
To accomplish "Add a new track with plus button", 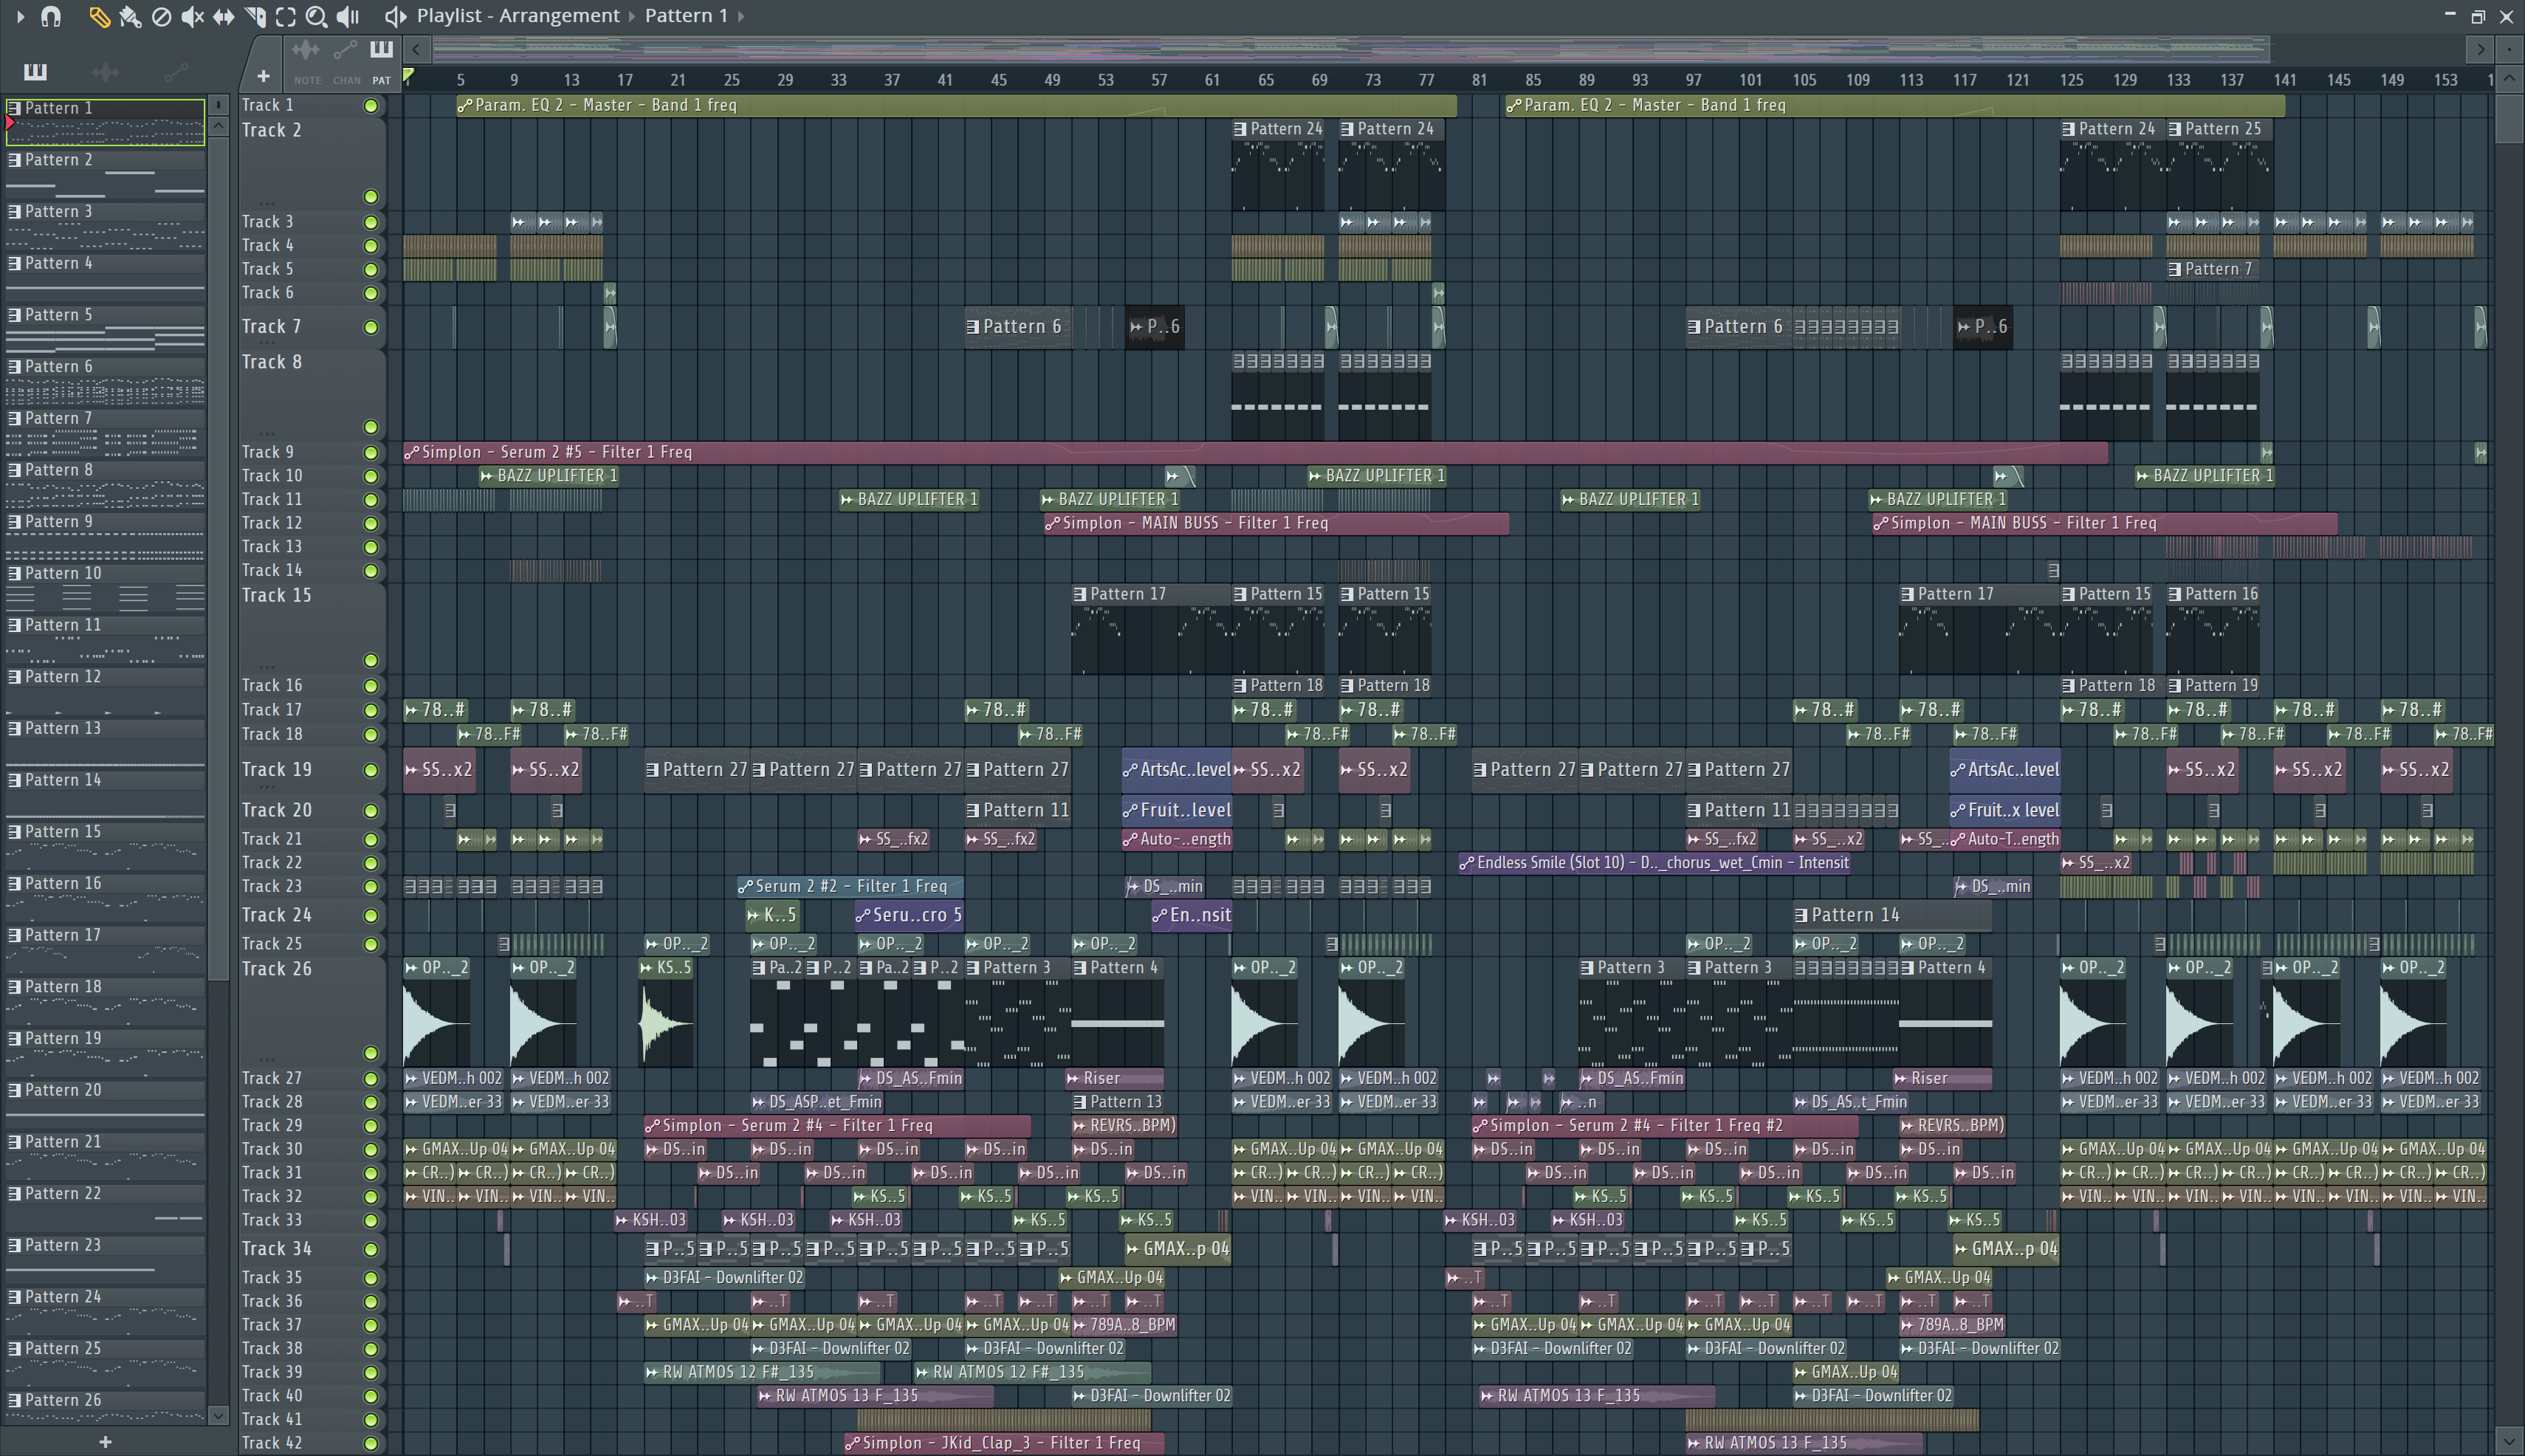I will point(263,76).
